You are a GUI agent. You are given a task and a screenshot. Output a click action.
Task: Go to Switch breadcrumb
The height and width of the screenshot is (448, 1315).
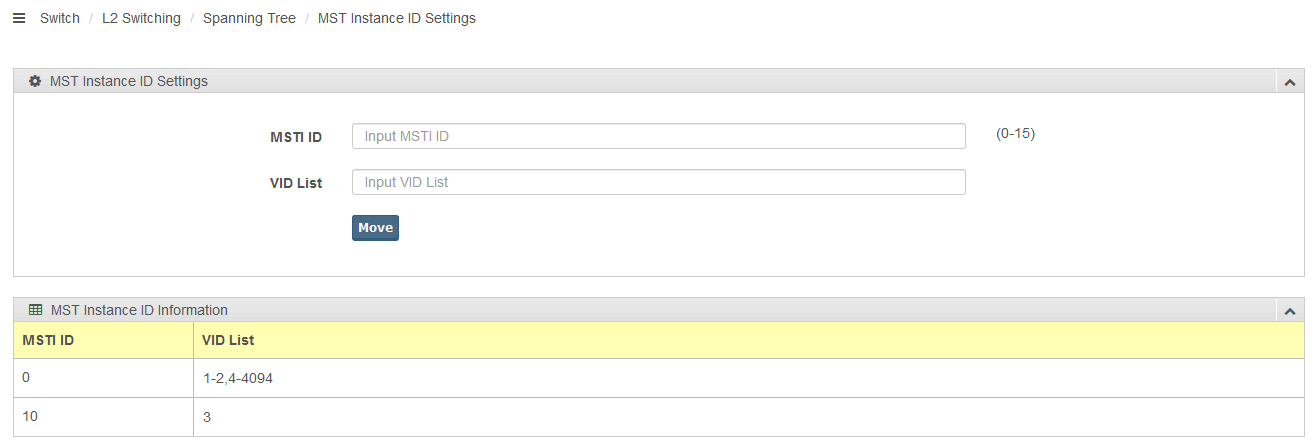pos(60,18)
